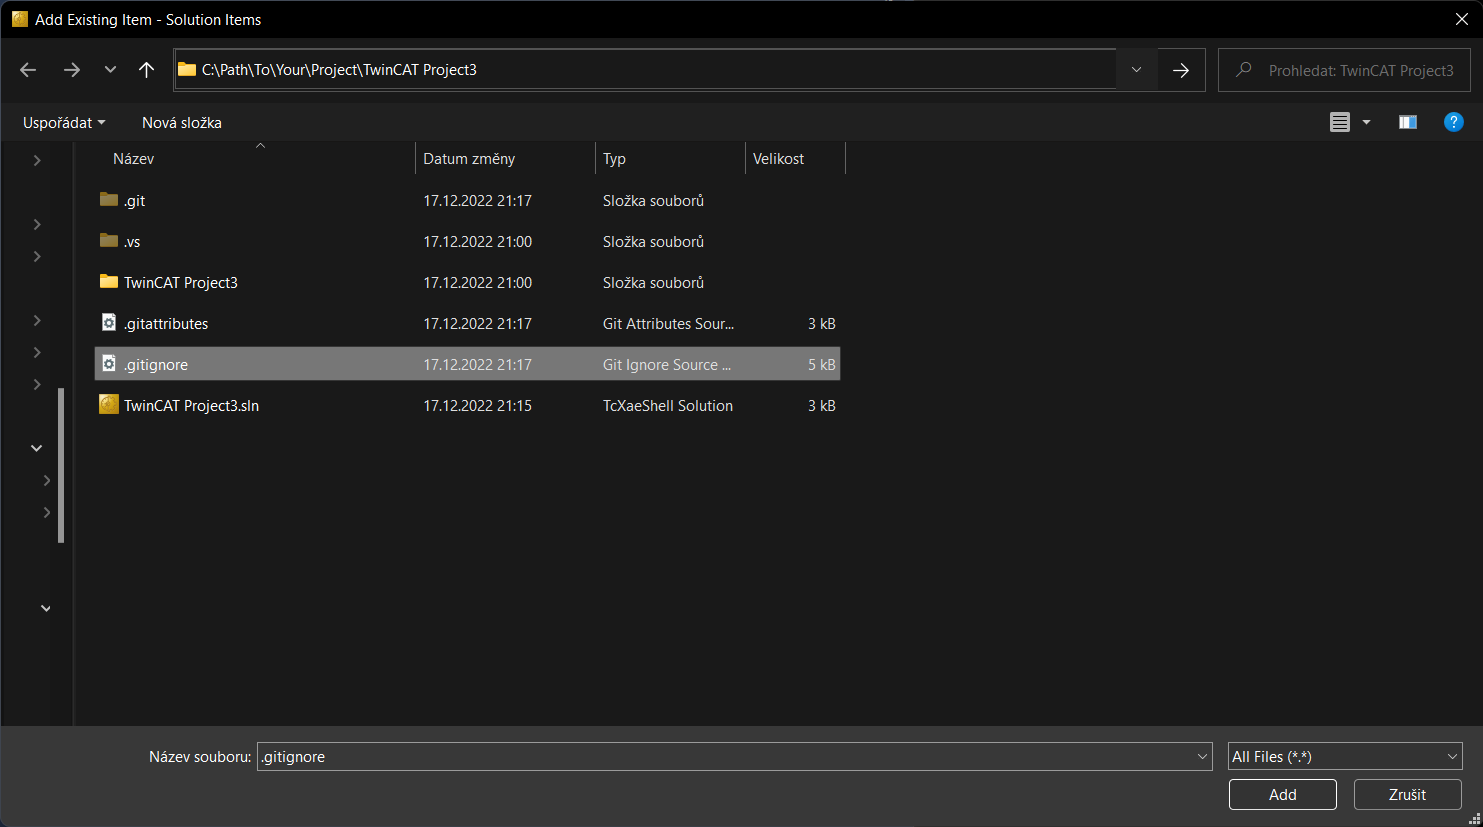
Task: Expand the view options dropdown arrow
Action: pyautogui.click(x=1366, y=122)
